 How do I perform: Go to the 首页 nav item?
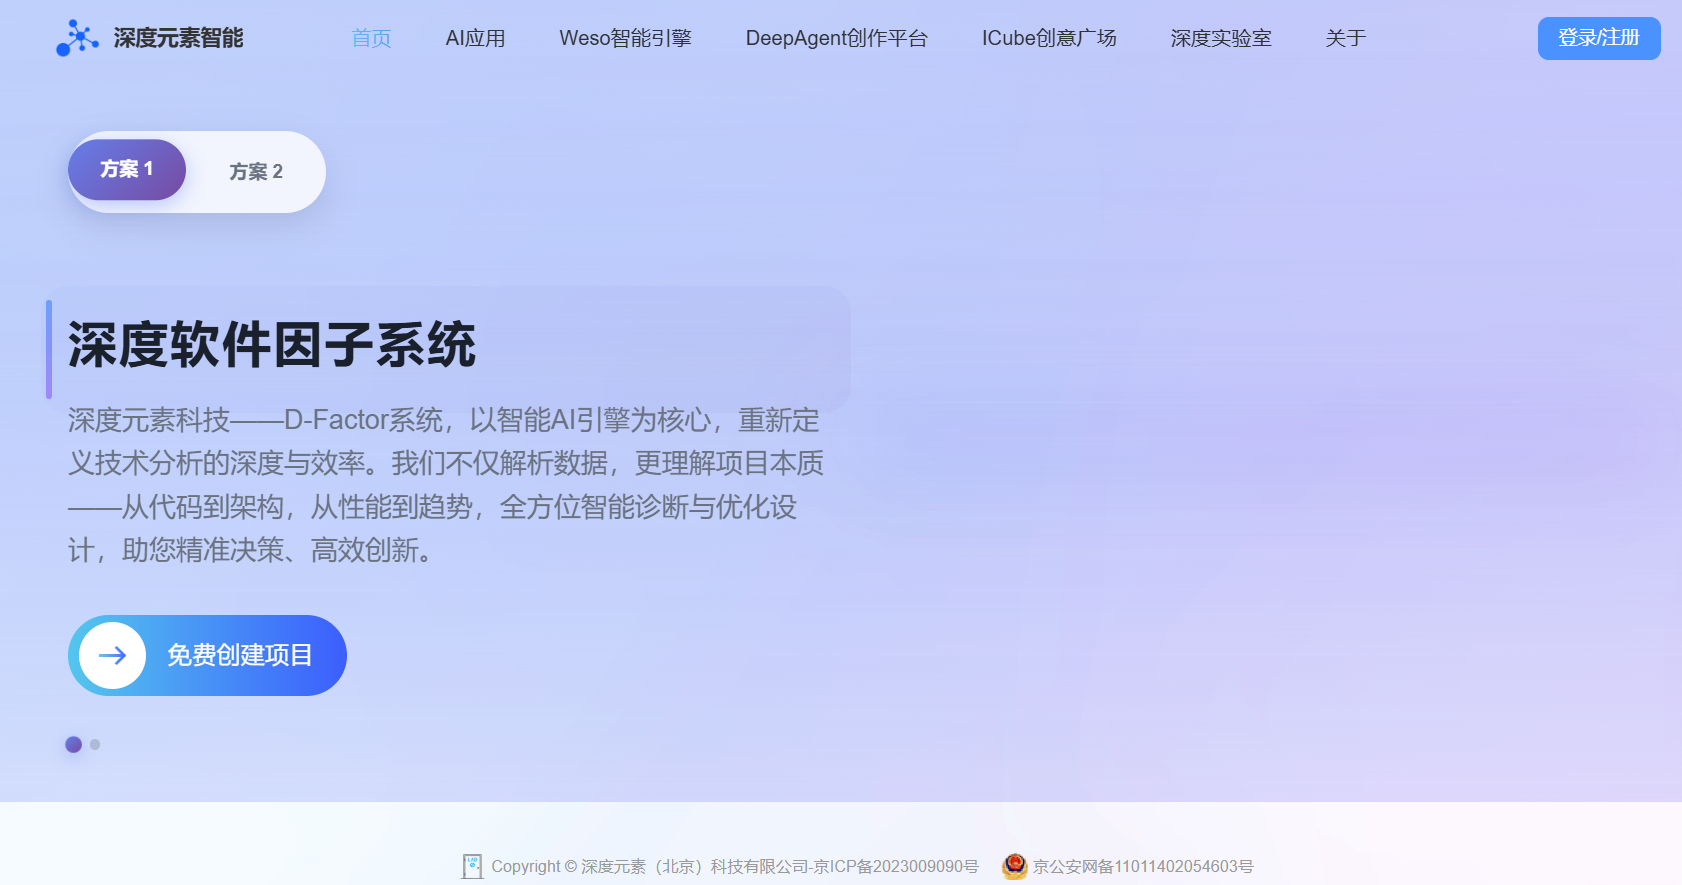[x=371, y=38]
